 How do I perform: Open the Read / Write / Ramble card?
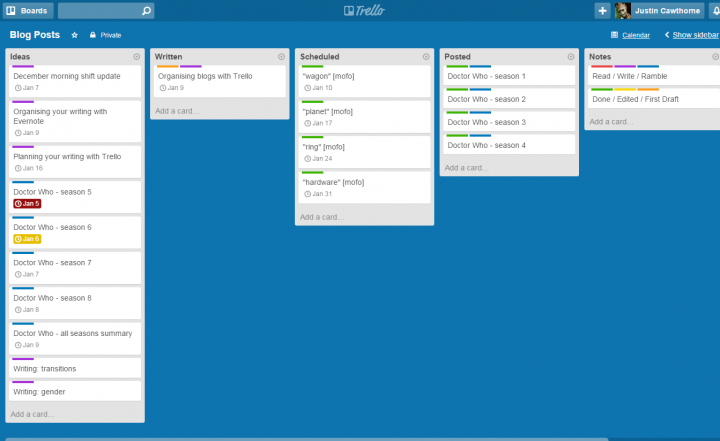(x=654, y=75)
